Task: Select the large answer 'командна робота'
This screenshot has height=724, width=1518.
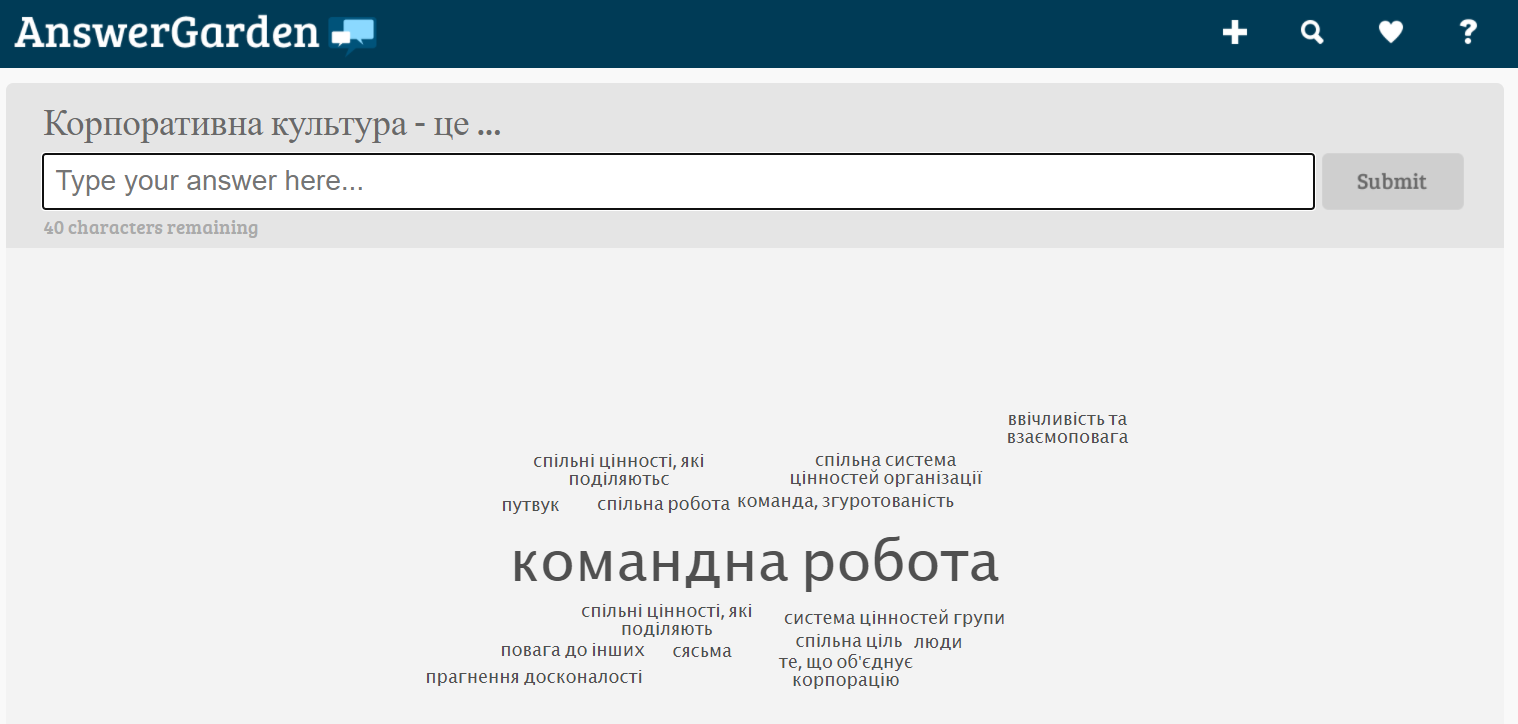Action: [x=754, y=563]
